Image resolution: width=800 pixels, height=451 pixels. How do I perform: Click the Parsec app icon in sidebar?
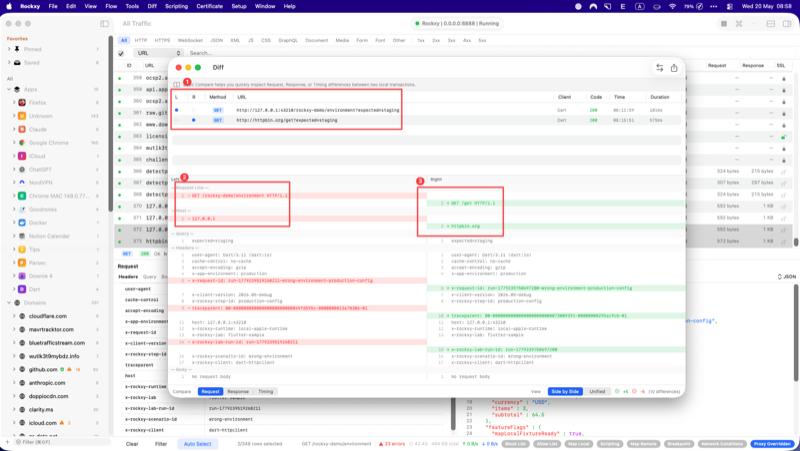click(x=22, y=263)
